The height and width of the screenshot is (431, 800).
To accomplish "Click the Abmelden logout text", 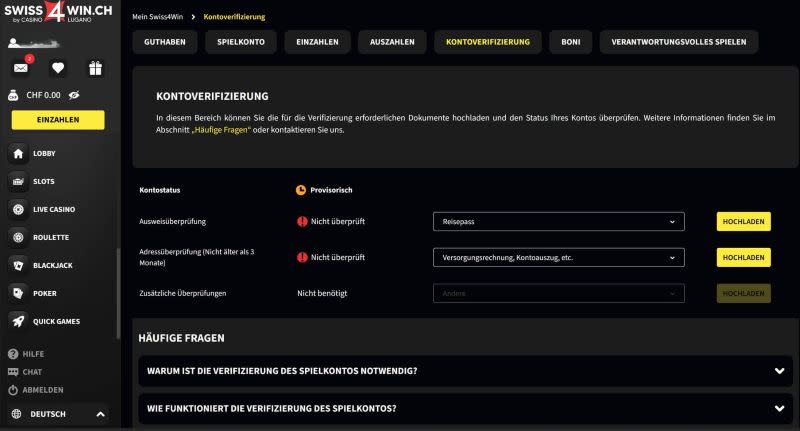I will (x=43, y=390).
